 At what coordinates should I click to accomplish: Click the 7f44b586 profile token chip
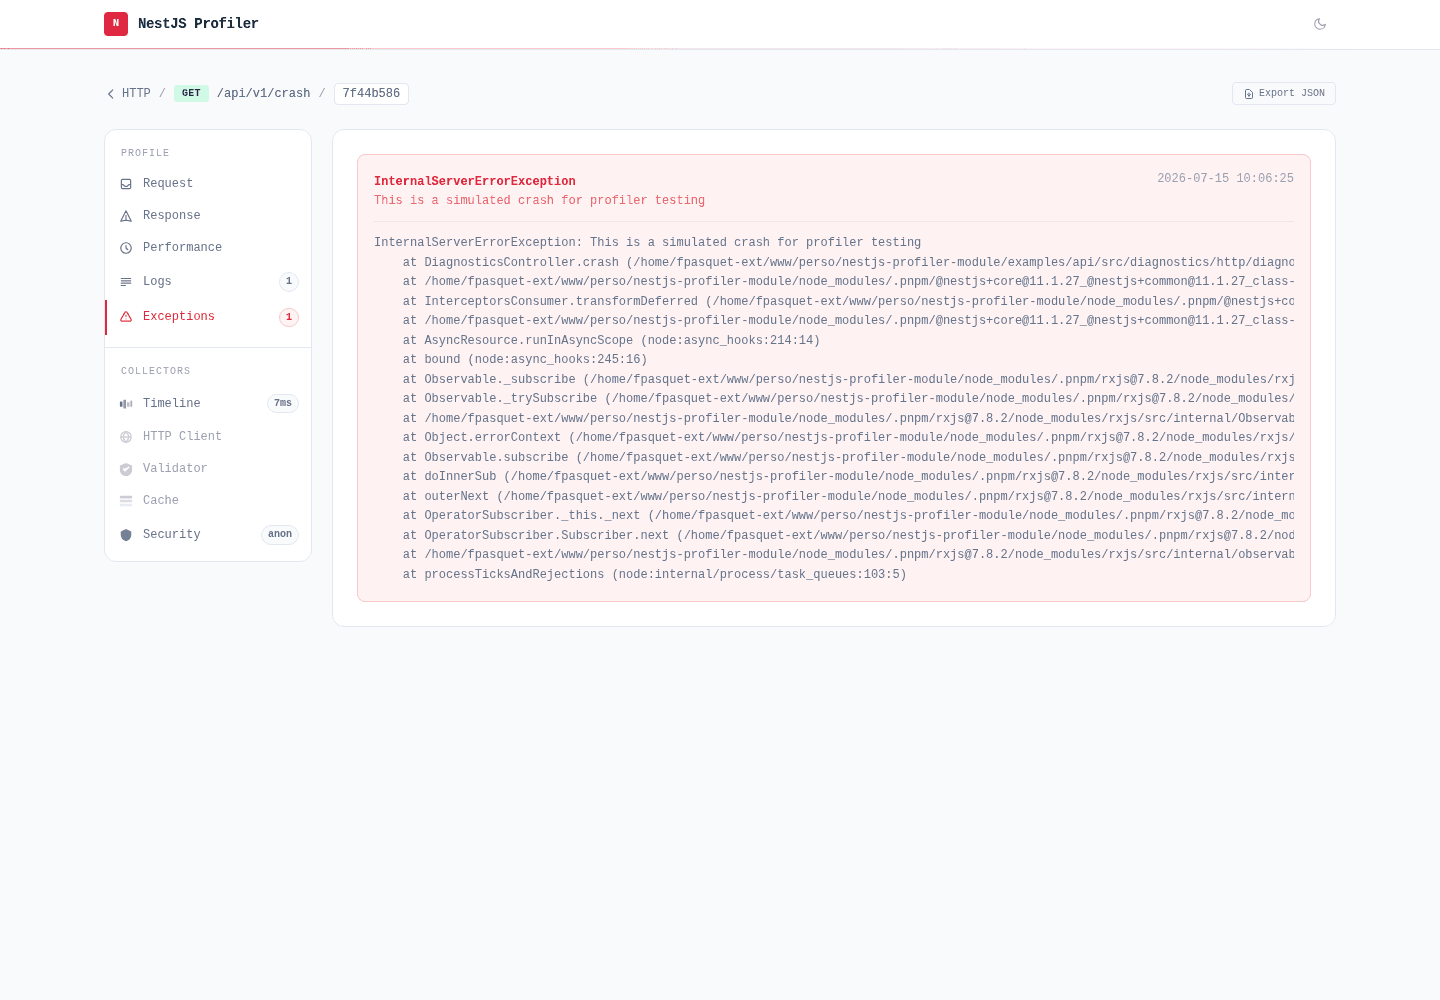(371, 94)
